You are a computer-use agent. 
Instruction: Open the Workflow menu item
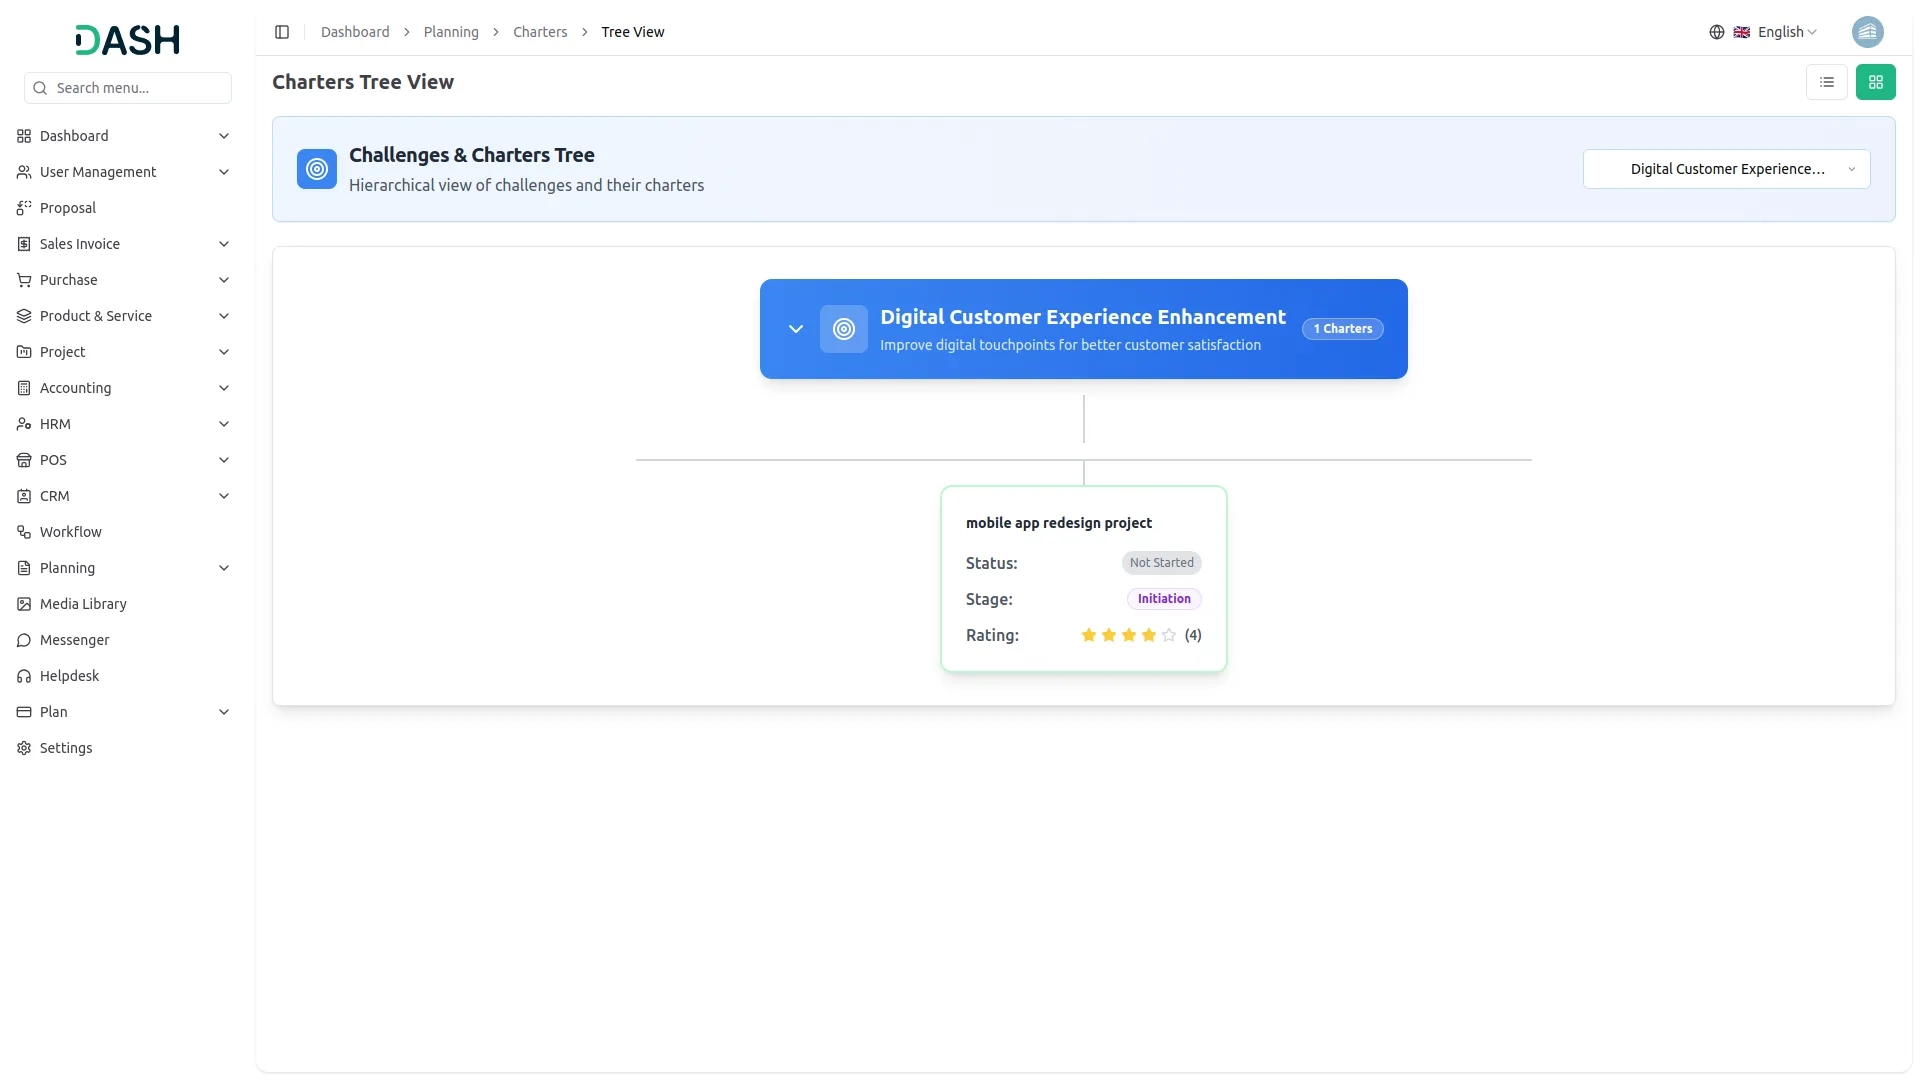point(71,532)
